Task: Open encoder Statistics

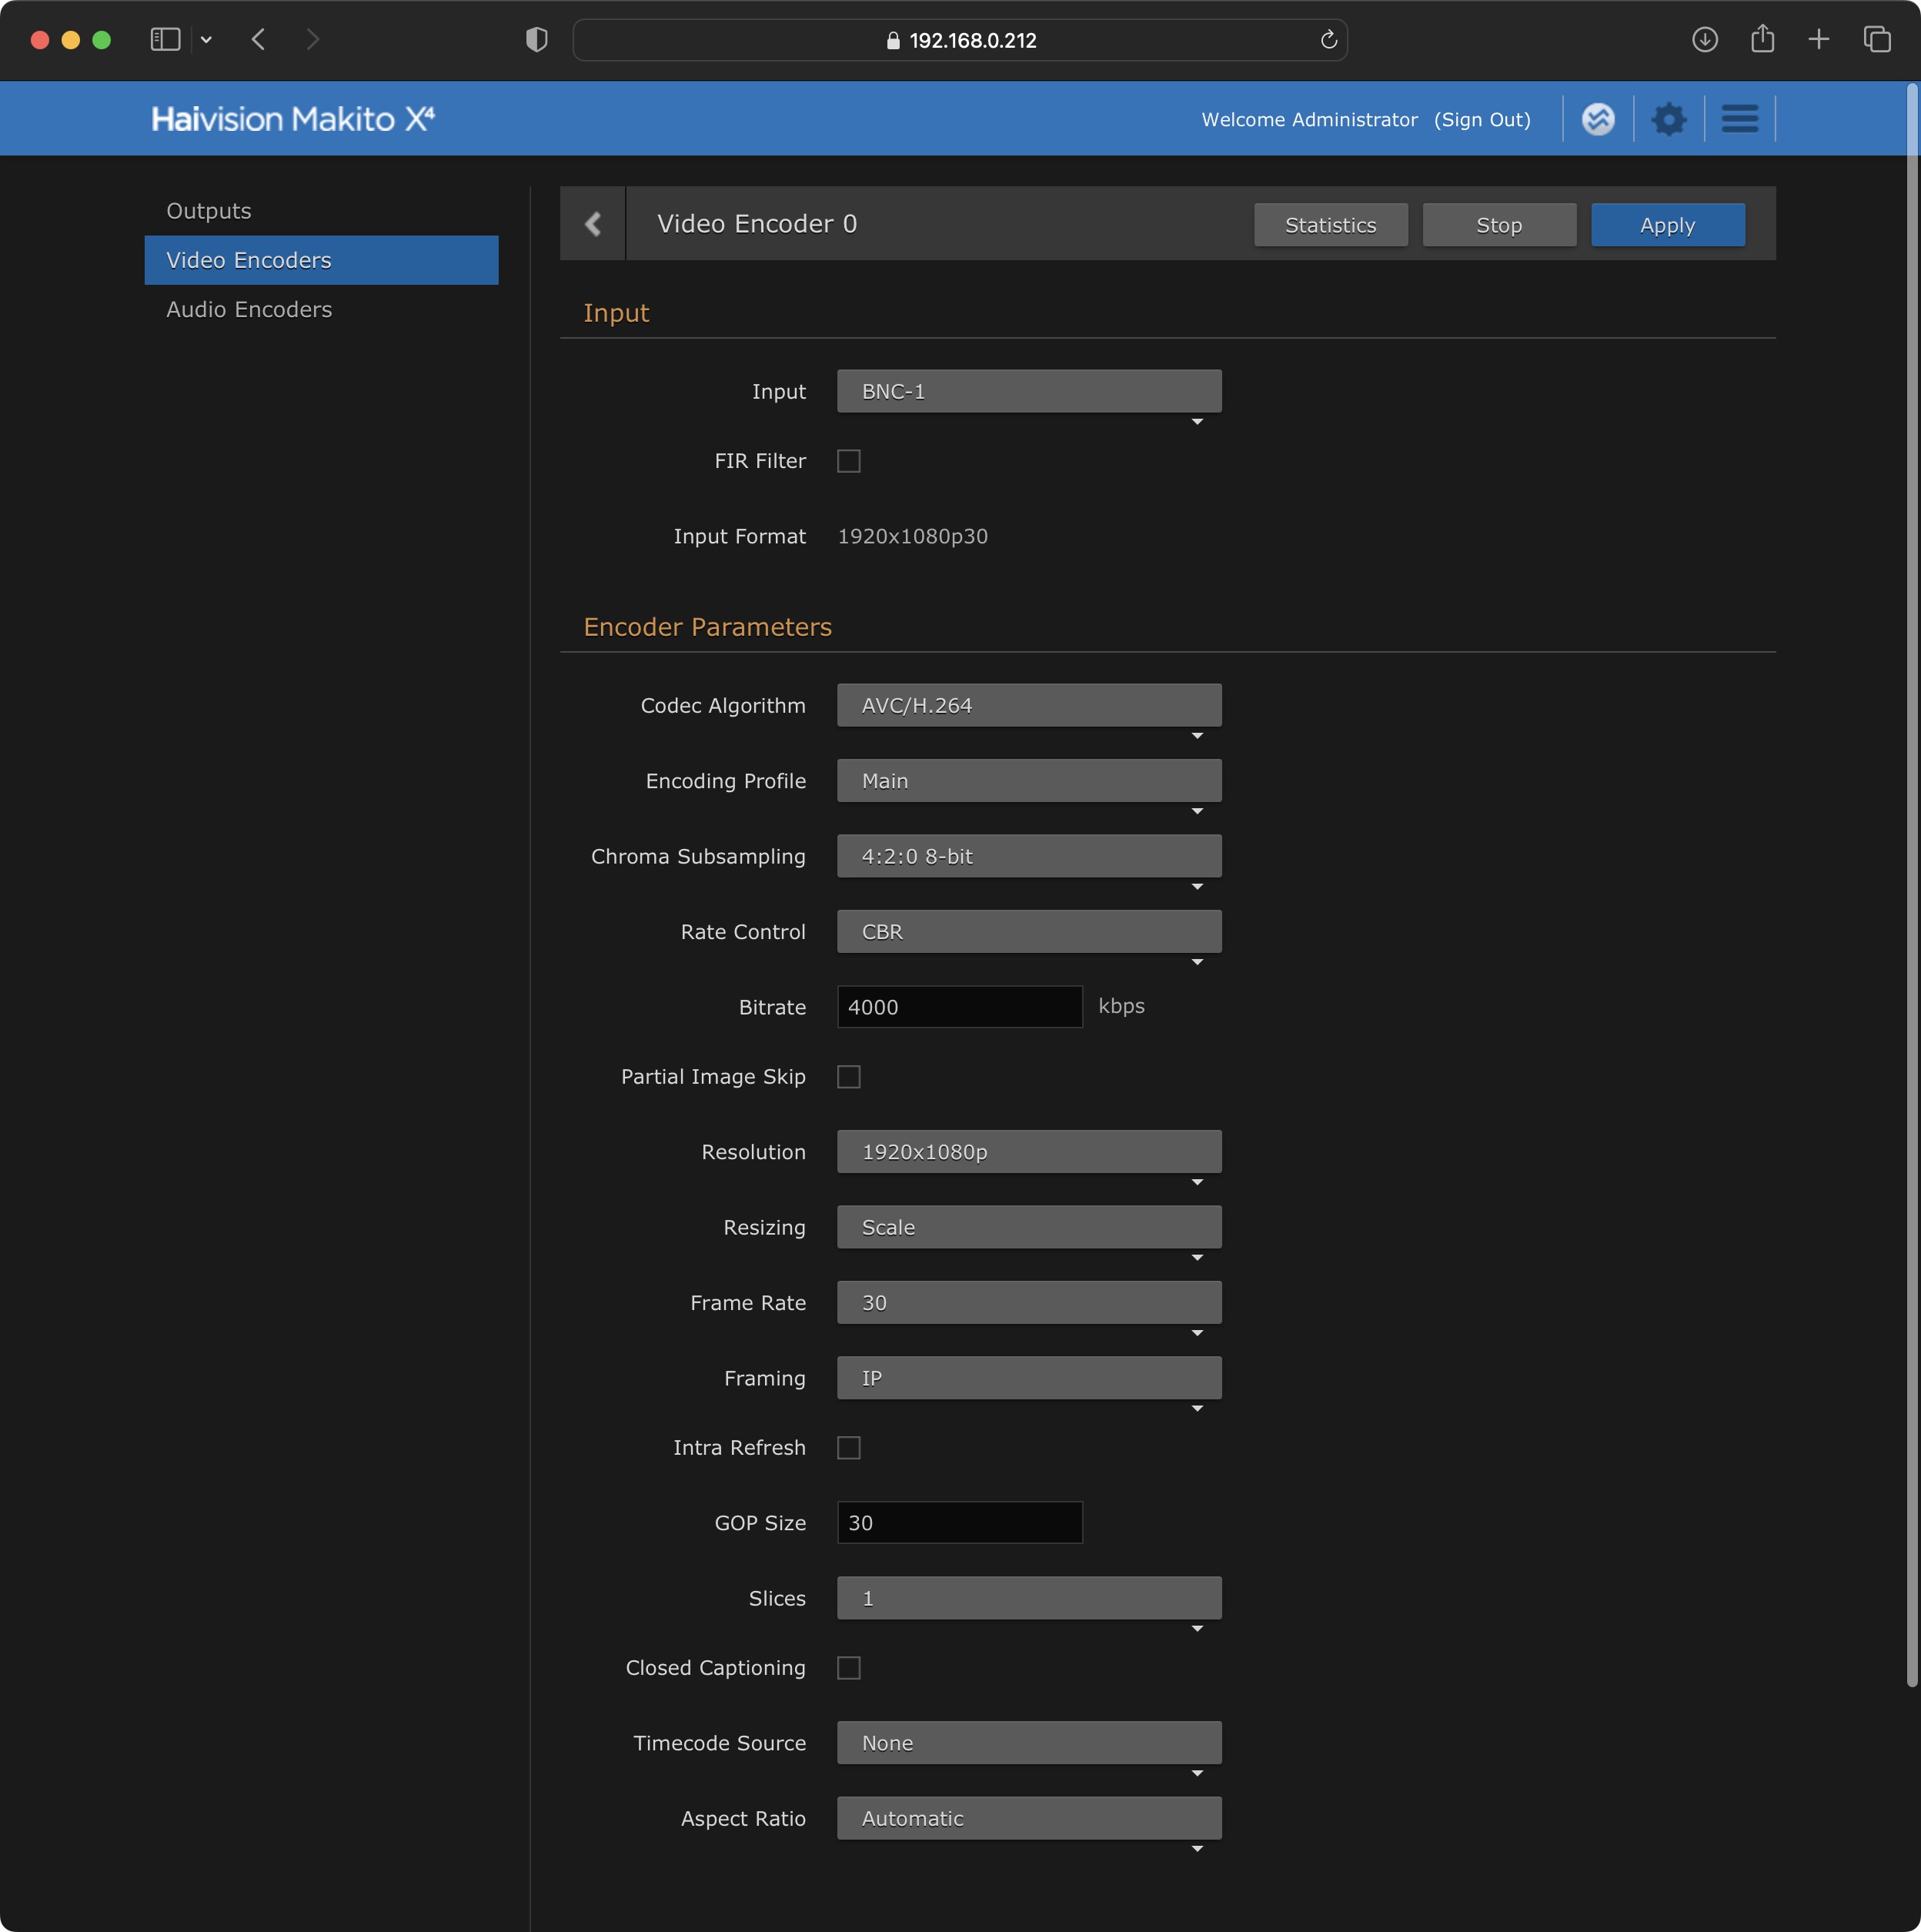Action: (1330, 225)
